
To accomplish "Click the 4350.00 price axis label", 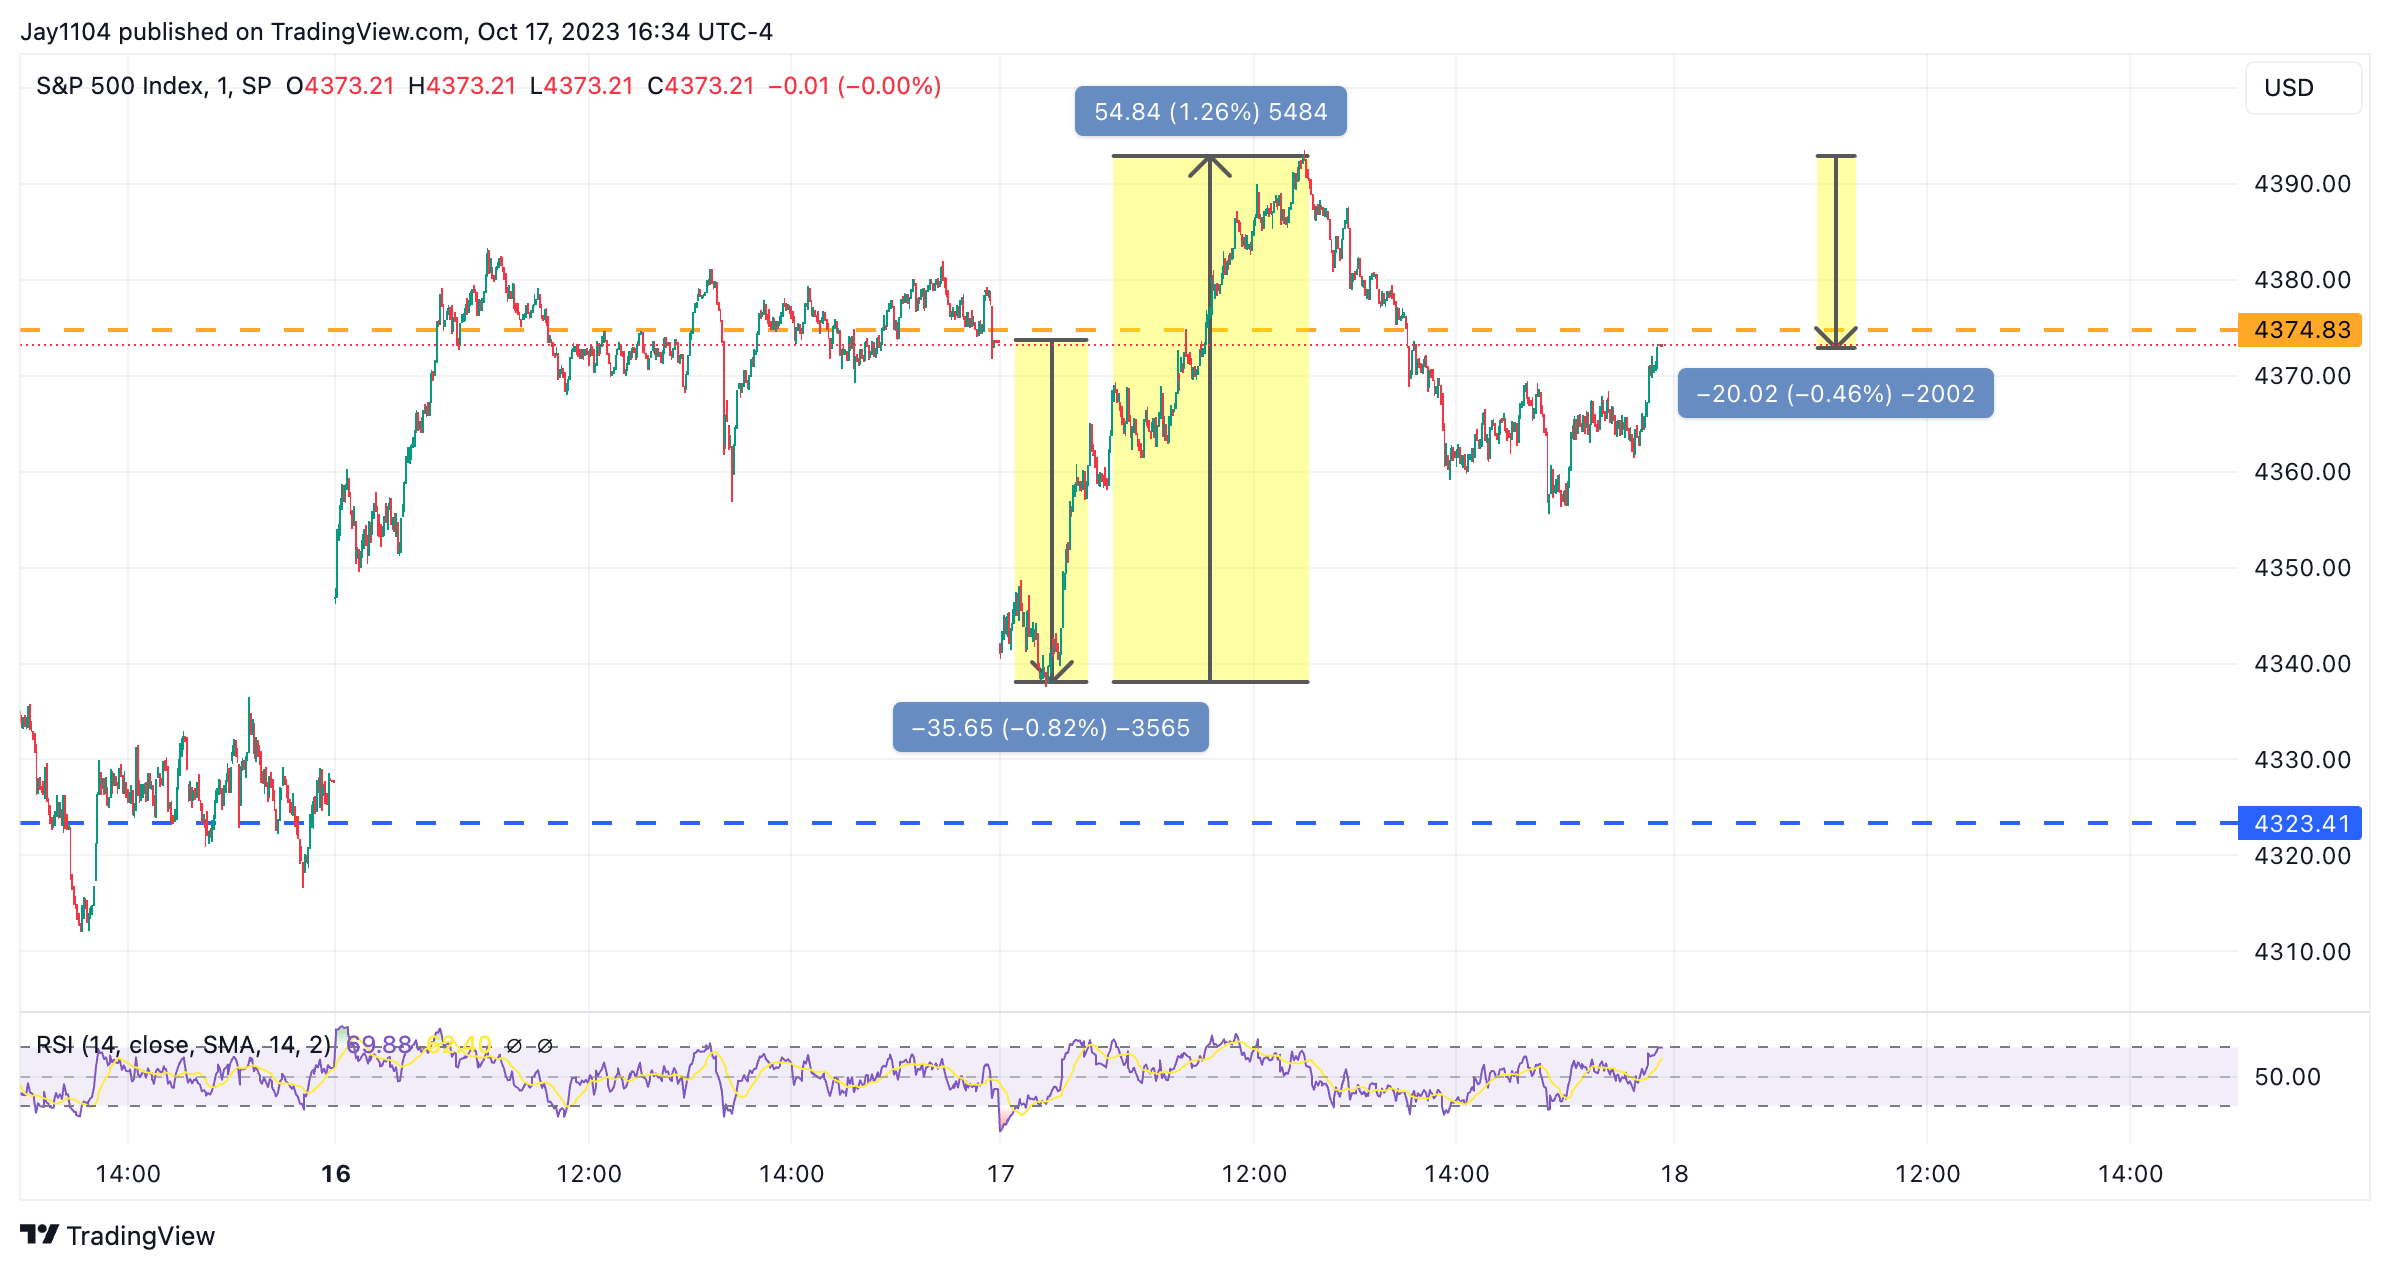I will click(x=2302, y=568).
